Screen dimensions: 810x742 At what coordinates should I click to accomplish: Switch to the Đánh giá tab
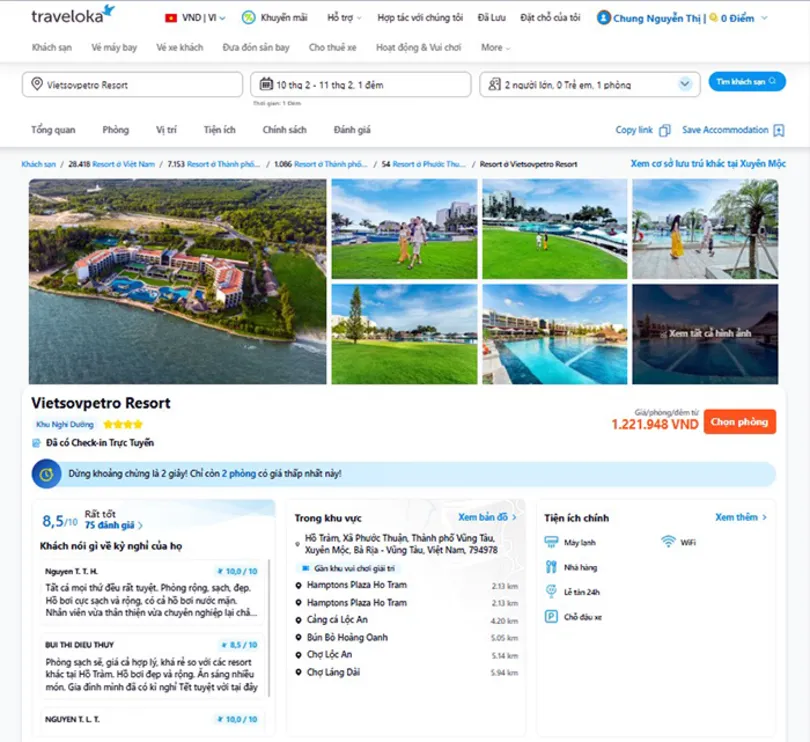352,130
